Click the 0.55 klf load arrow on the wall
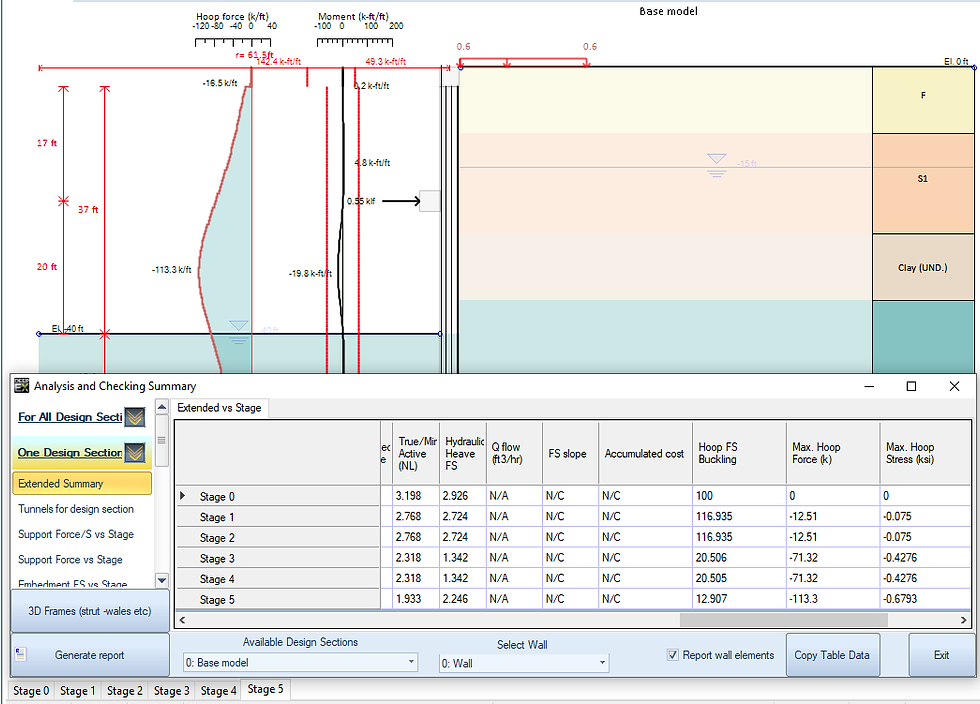 tap(401, 201)
